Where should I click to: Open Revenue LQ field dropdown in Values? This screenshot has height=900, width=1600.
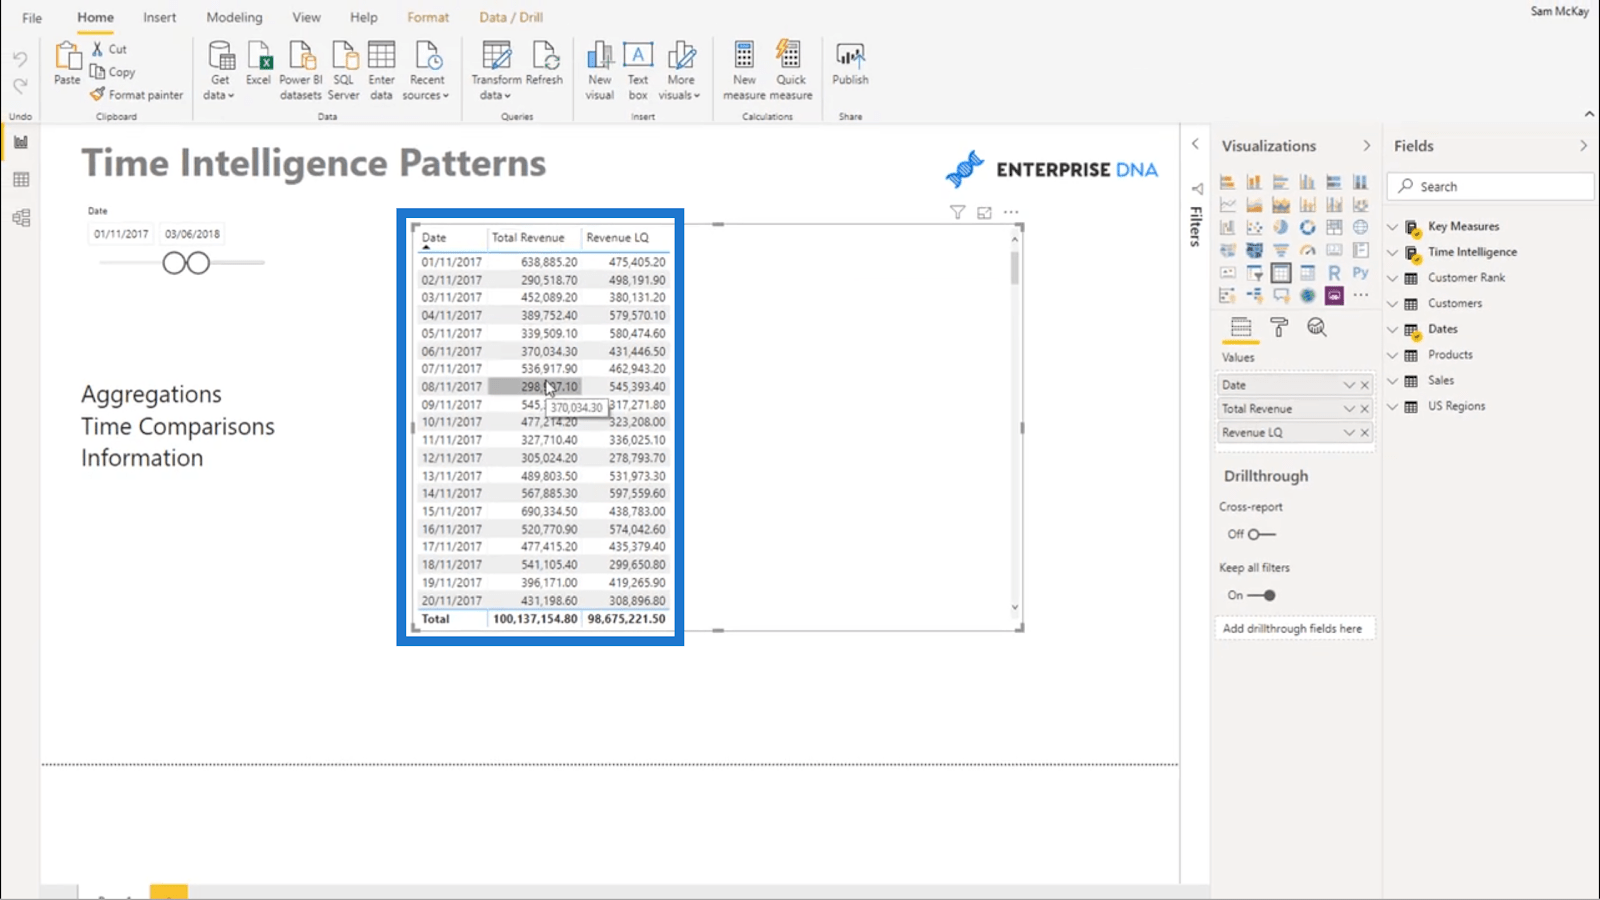(x=1349, y=433)
